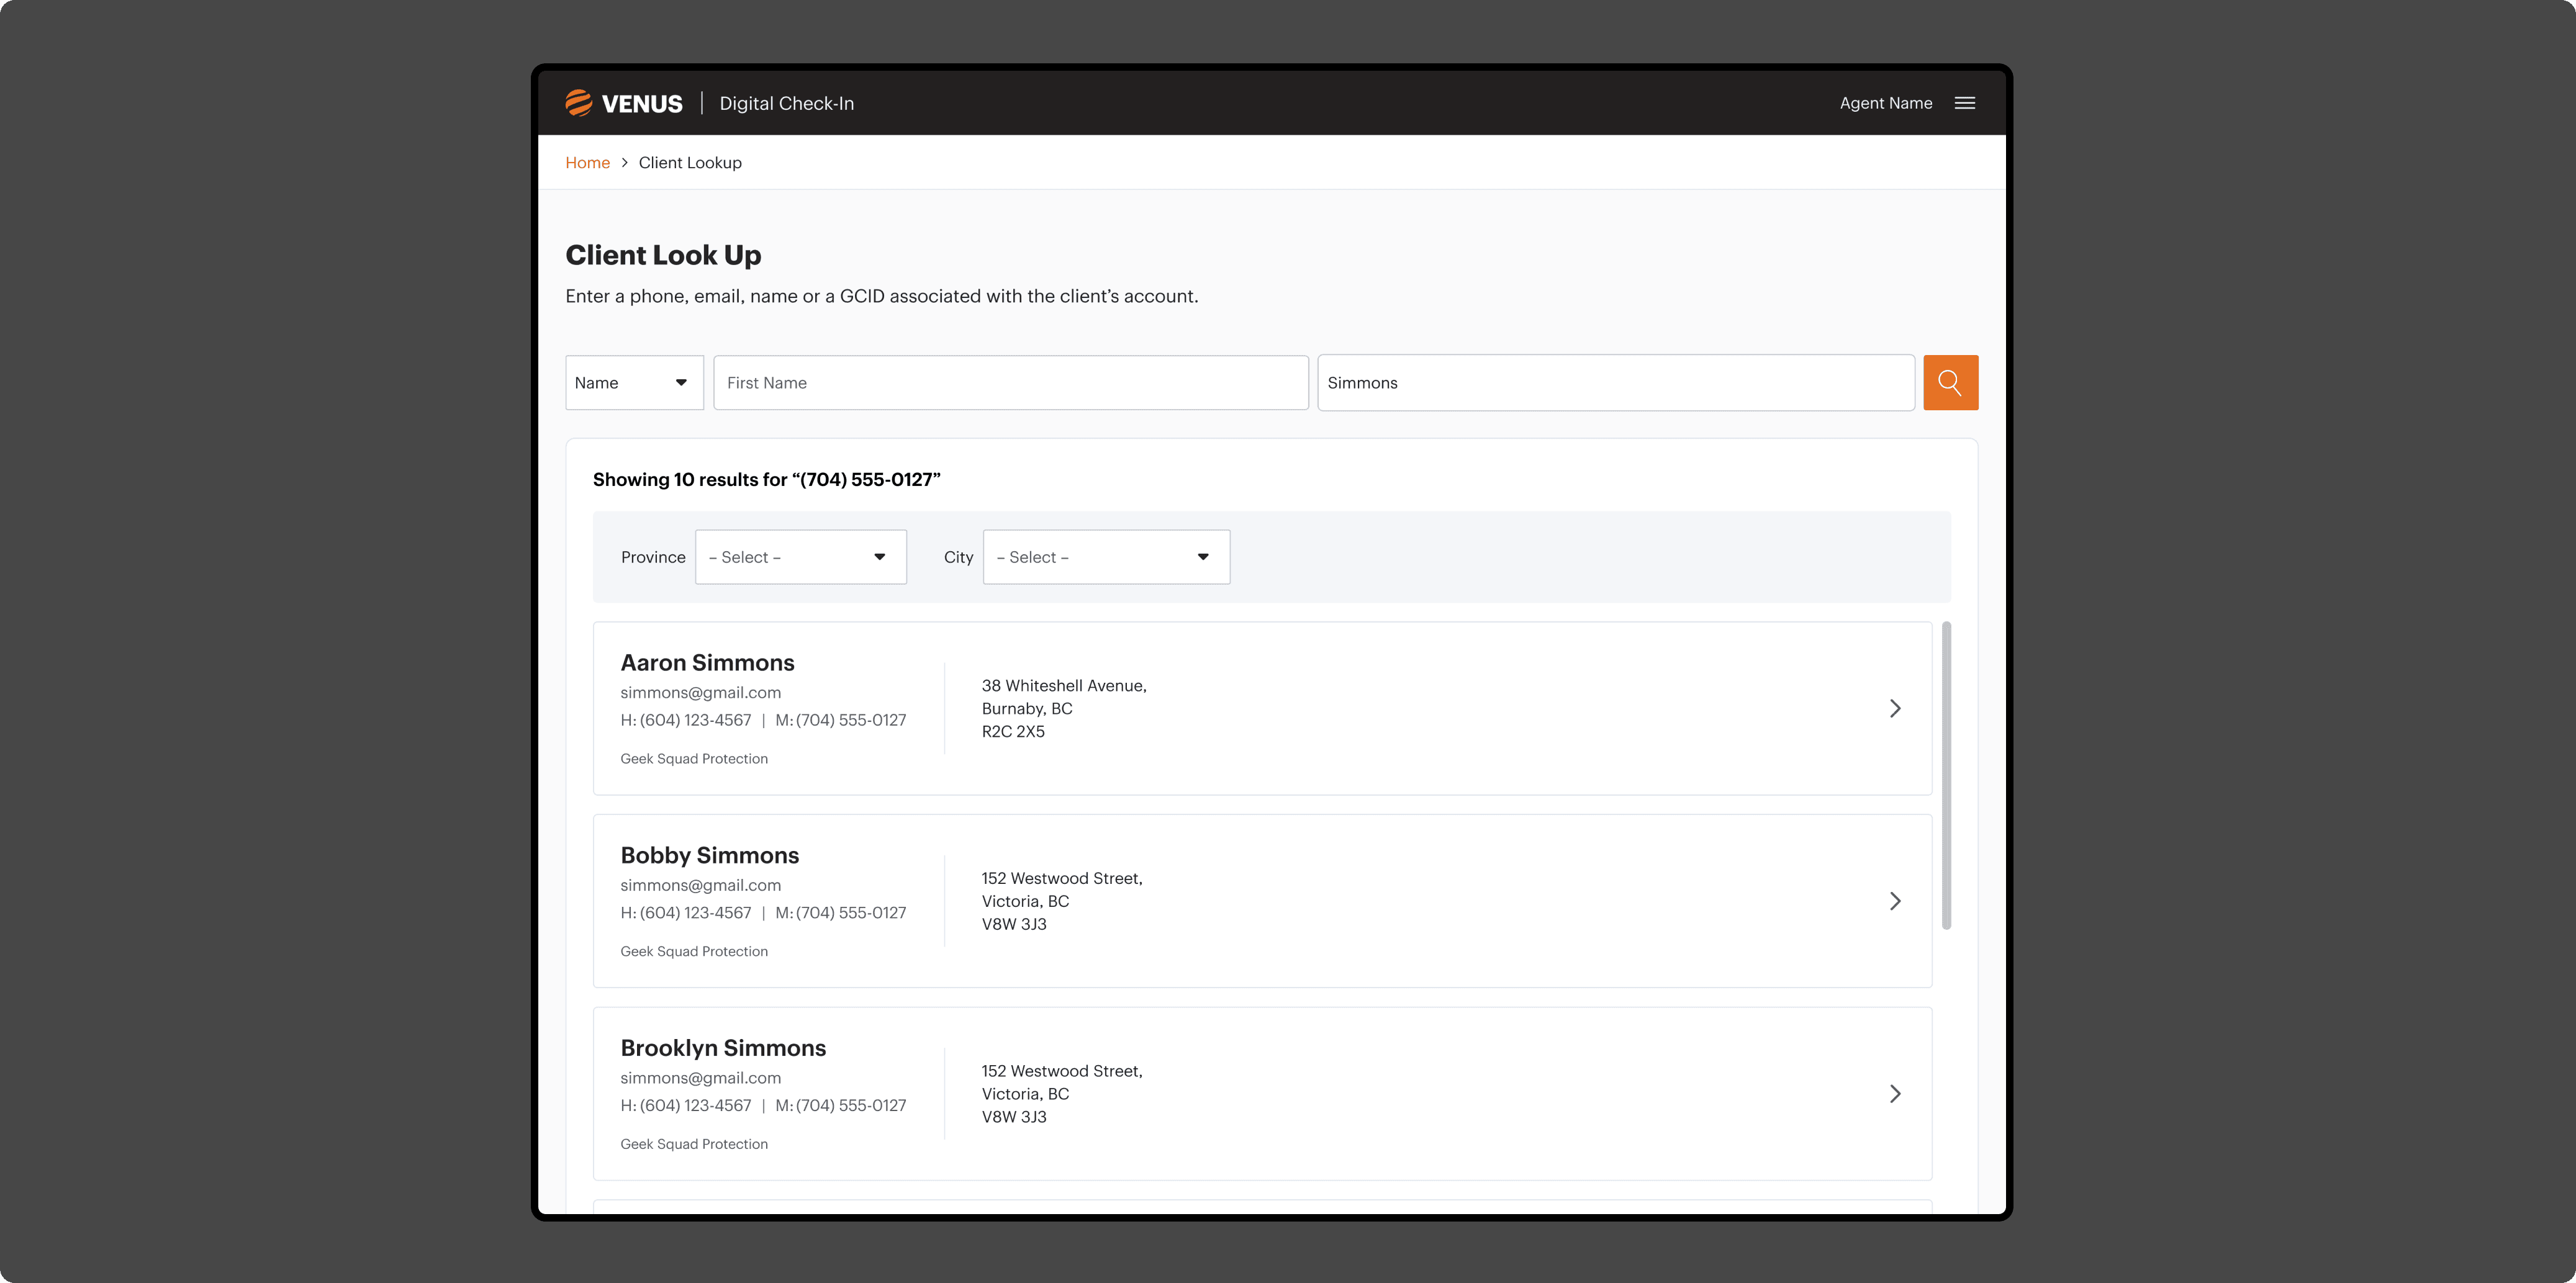Open the Province select dropdown
Screen dimensions: 2576x1283
coord(800,557)
